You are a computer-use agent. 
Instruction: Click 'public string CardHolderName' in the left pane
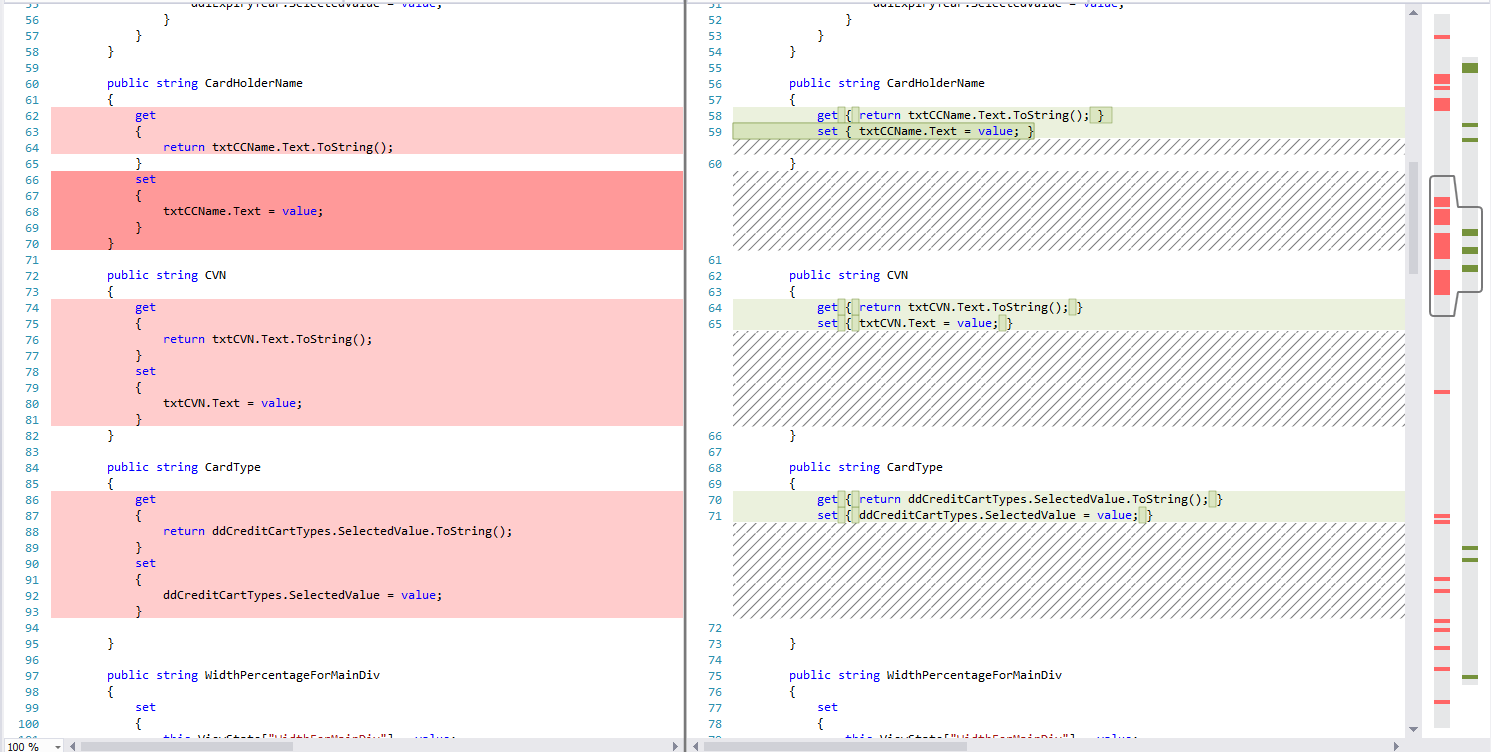[205, 83]
